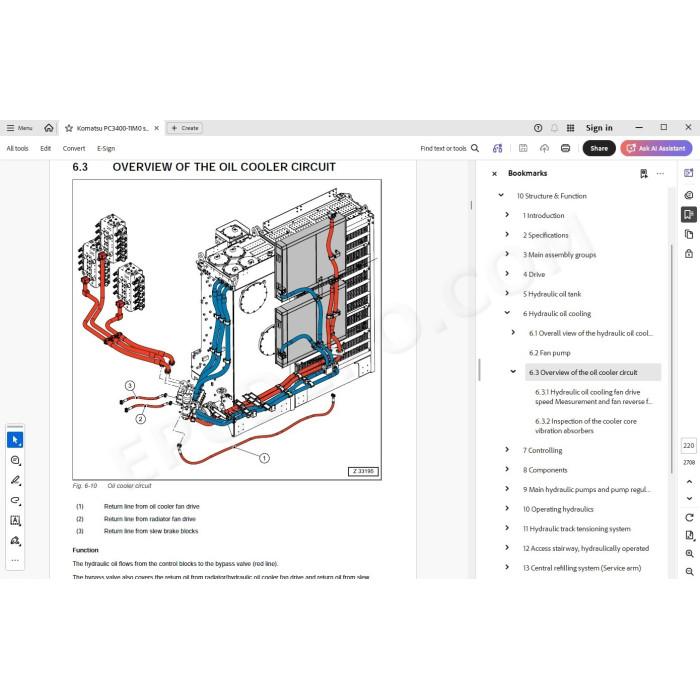Viewport: 700px width, 700px height.
Task: Click the add bookmark icon
Action: [643, 174]
